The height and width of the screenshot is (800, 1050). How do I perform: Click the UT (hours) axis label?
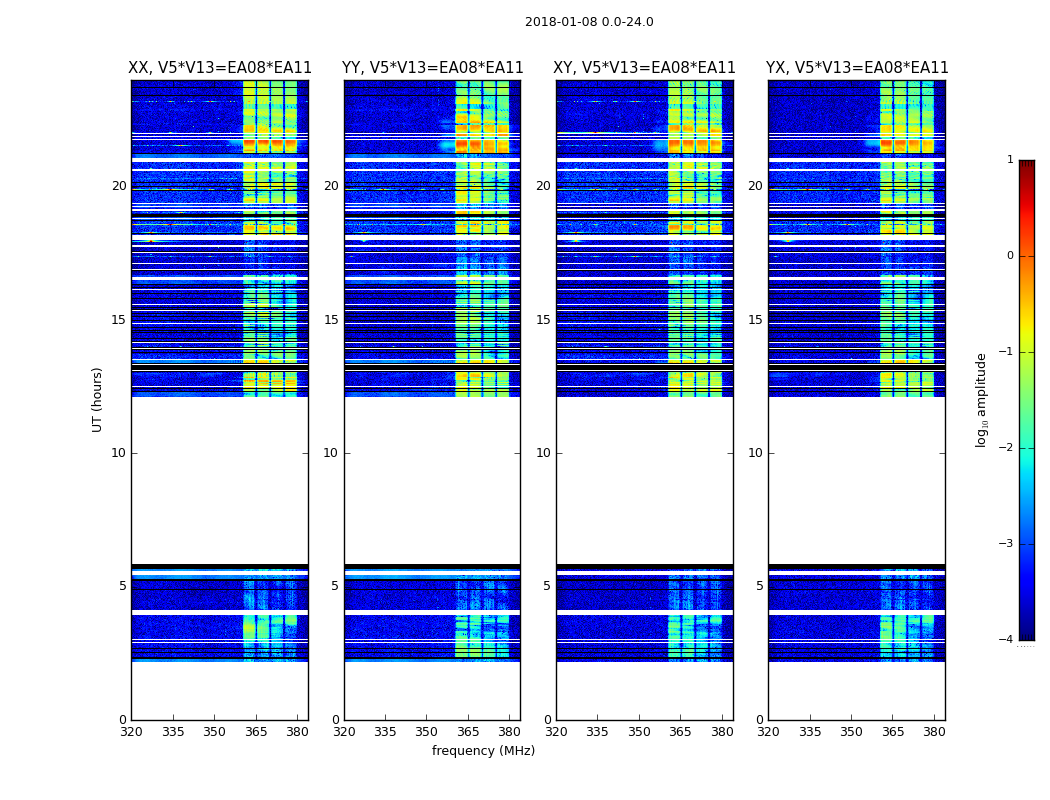coord(97,400)
